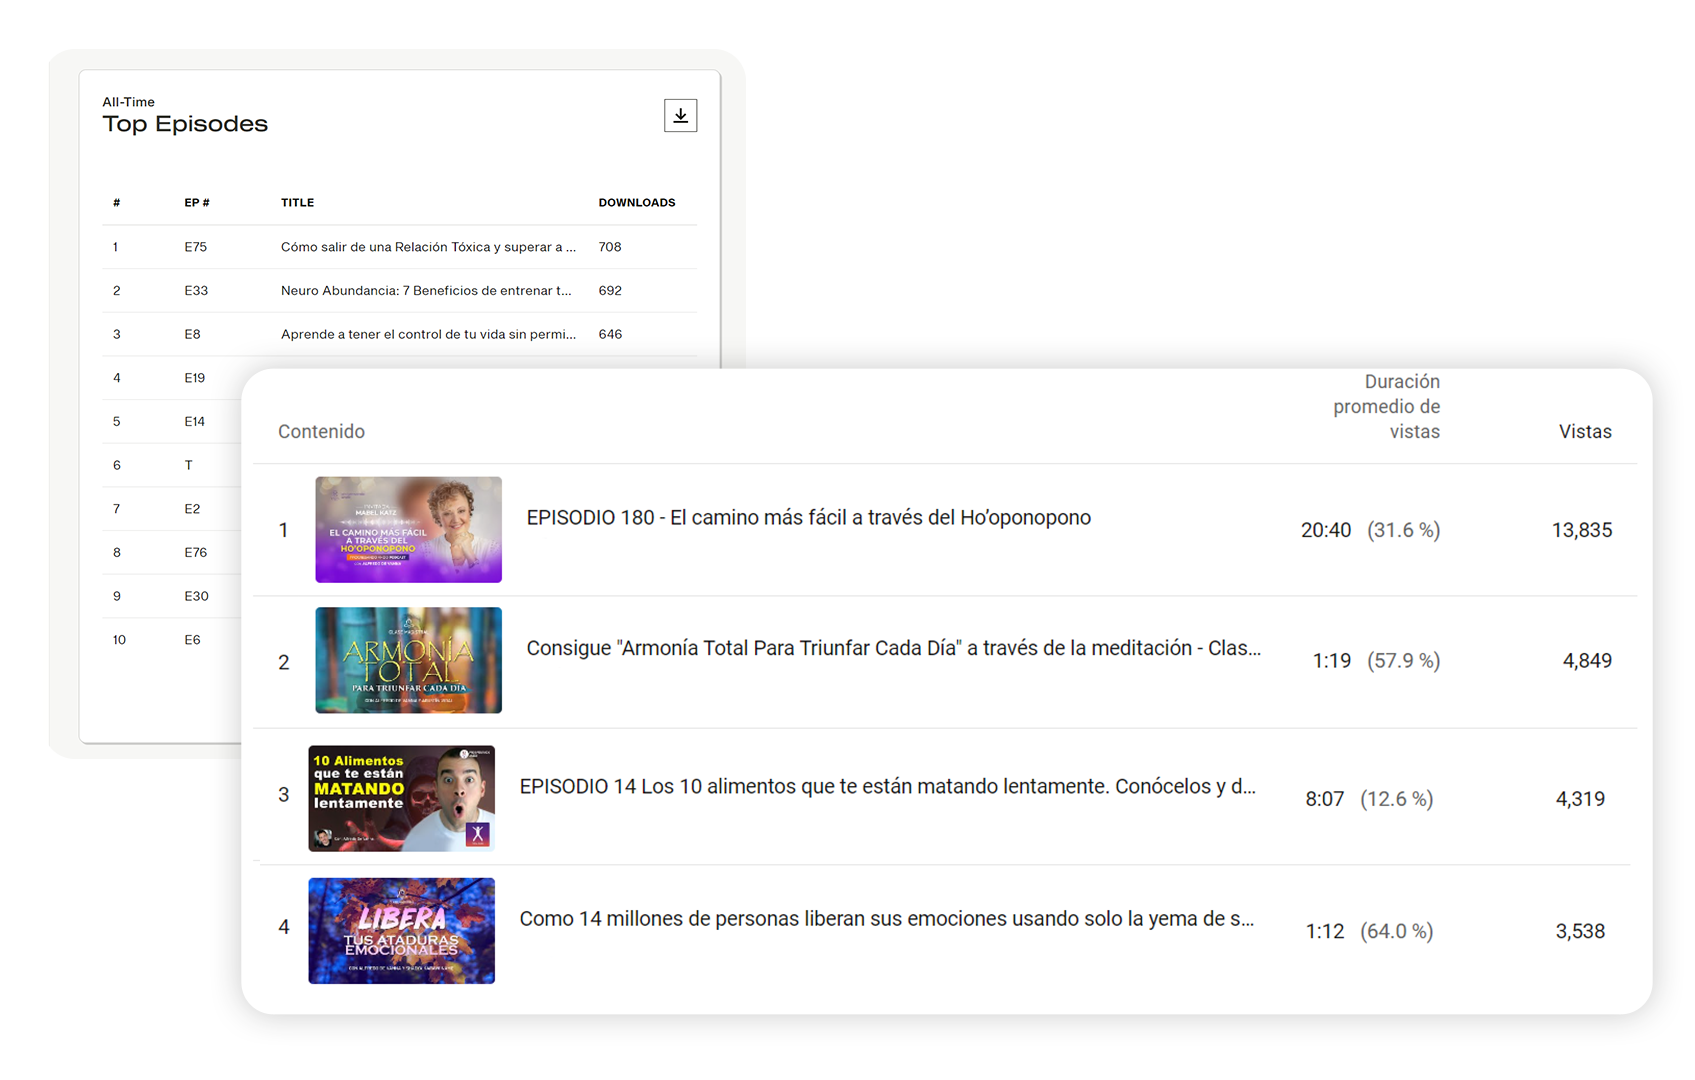Click the E76 episode number cell
The width and height of the screenshot is (1695, 1080).
pos(196,553)
